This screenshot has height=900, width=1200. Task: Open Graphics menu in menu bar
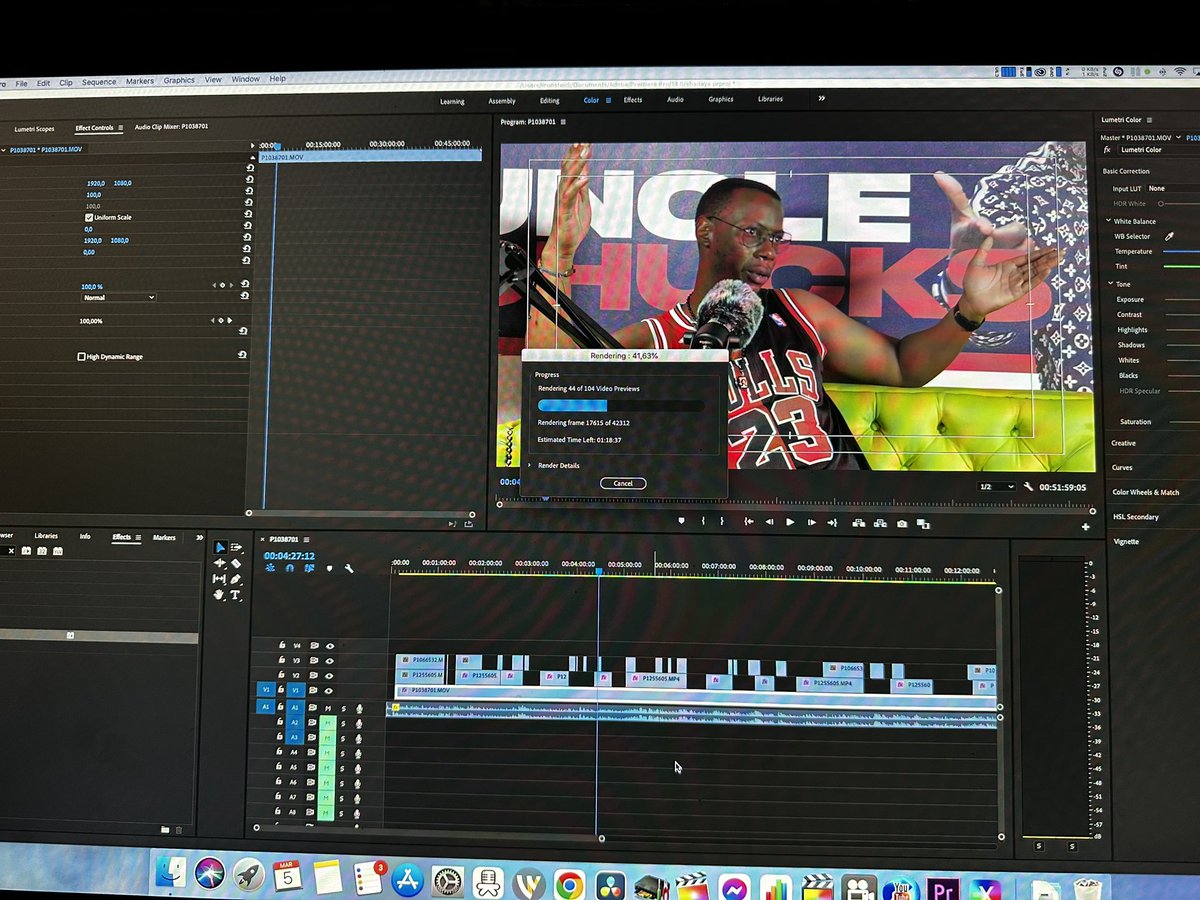pos(179,80)
